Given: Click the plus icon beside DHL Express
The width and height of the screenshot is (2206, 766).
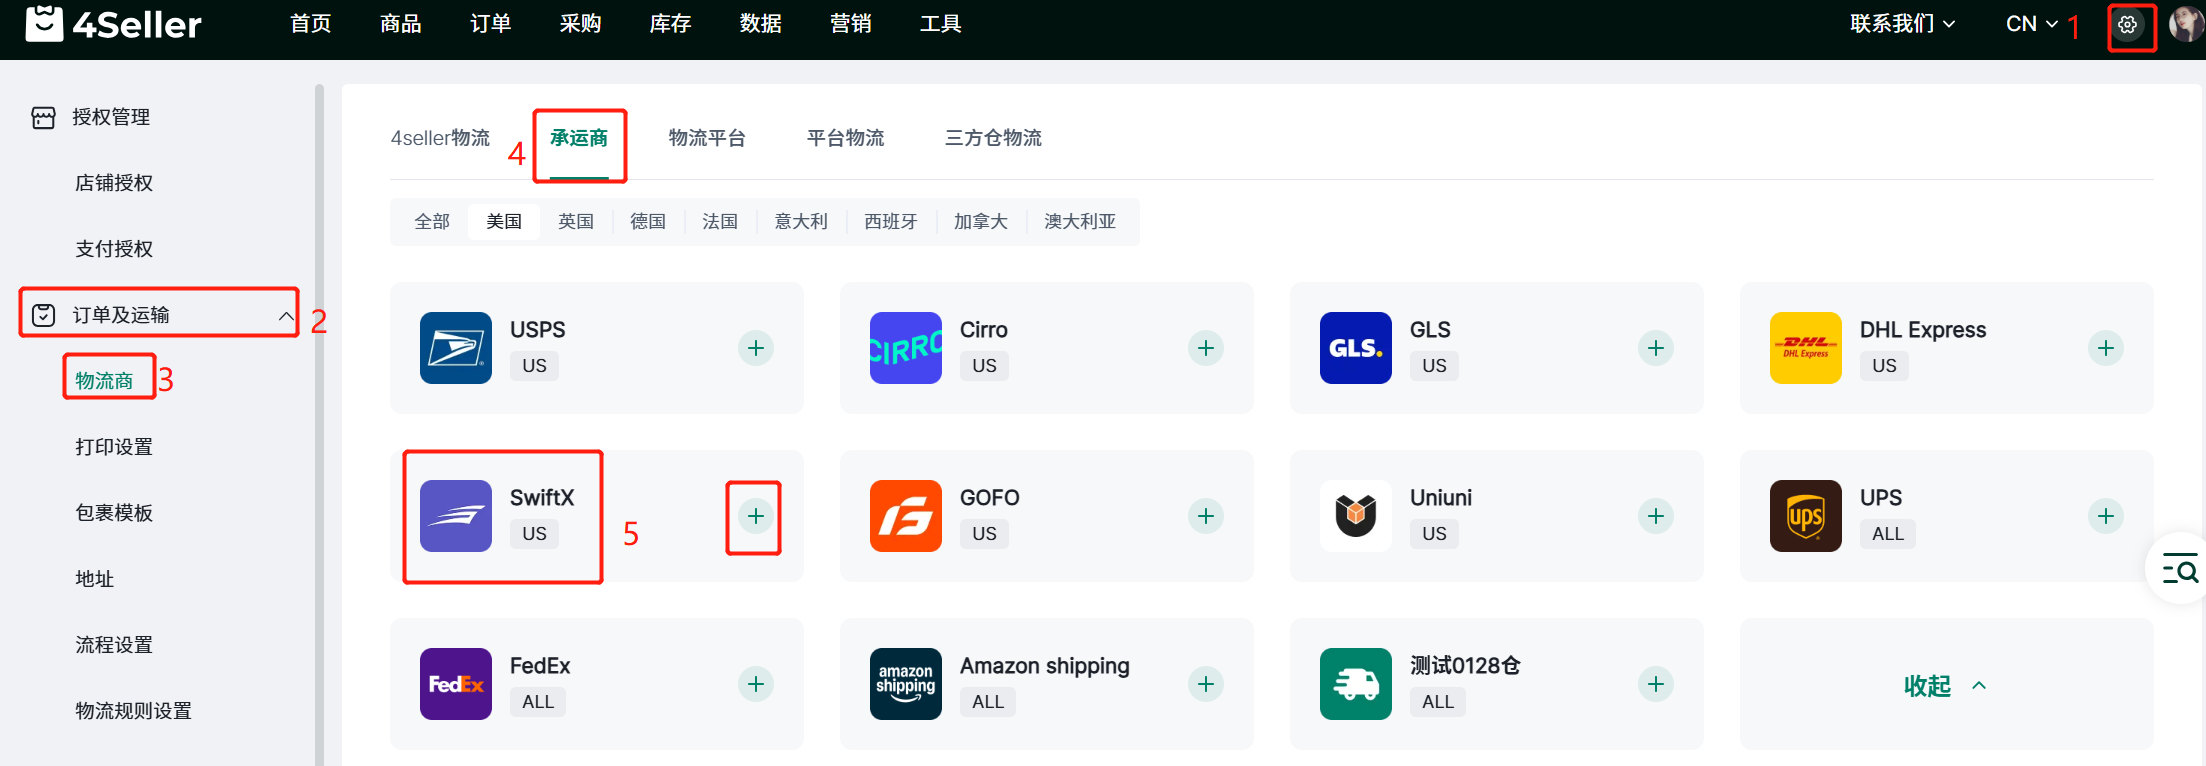Looking at the screenshot, I should pyautogui.click(x=2105, y=348).
